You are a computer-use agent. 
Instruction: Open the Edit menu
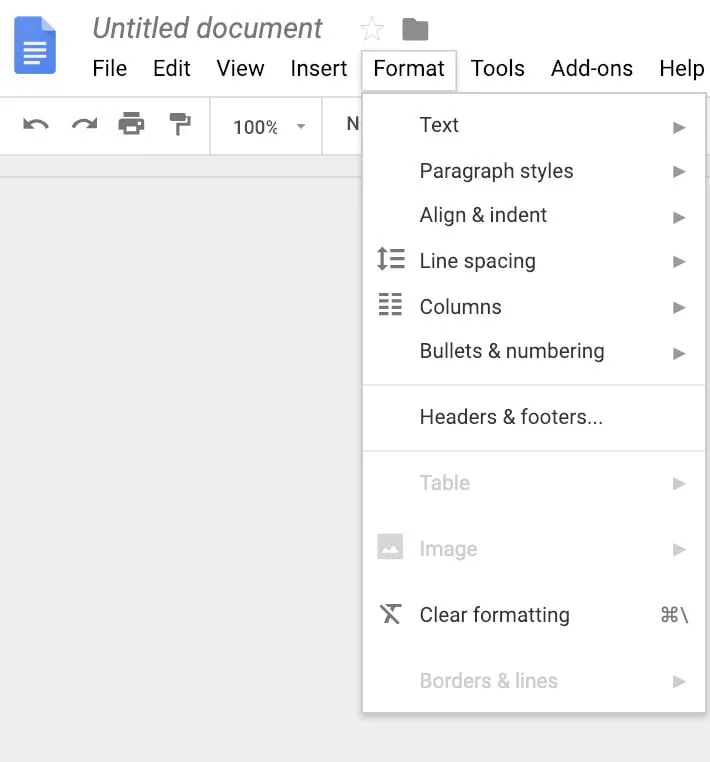click(172, 68)
